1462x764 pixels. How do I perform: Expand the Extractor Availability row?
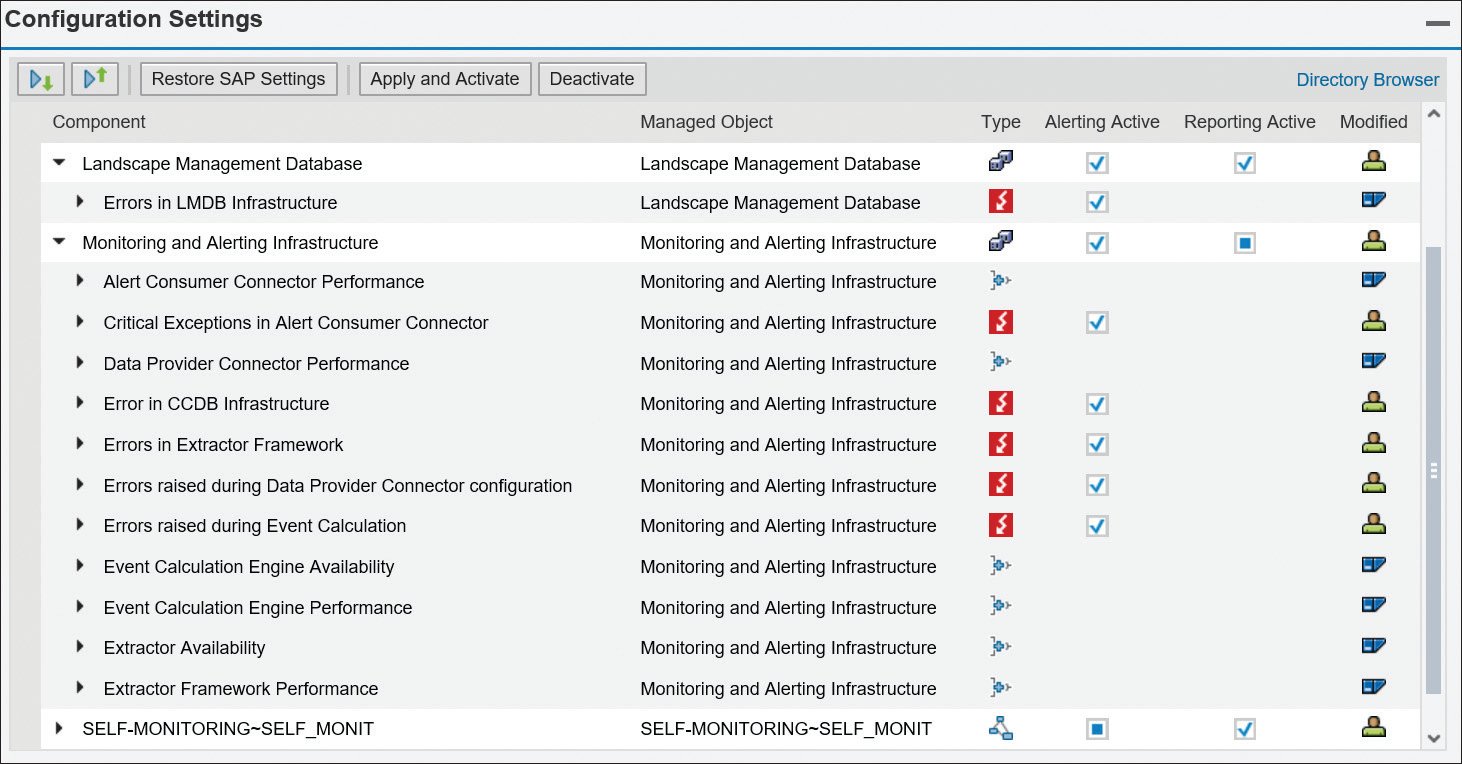tap(80, 646)
